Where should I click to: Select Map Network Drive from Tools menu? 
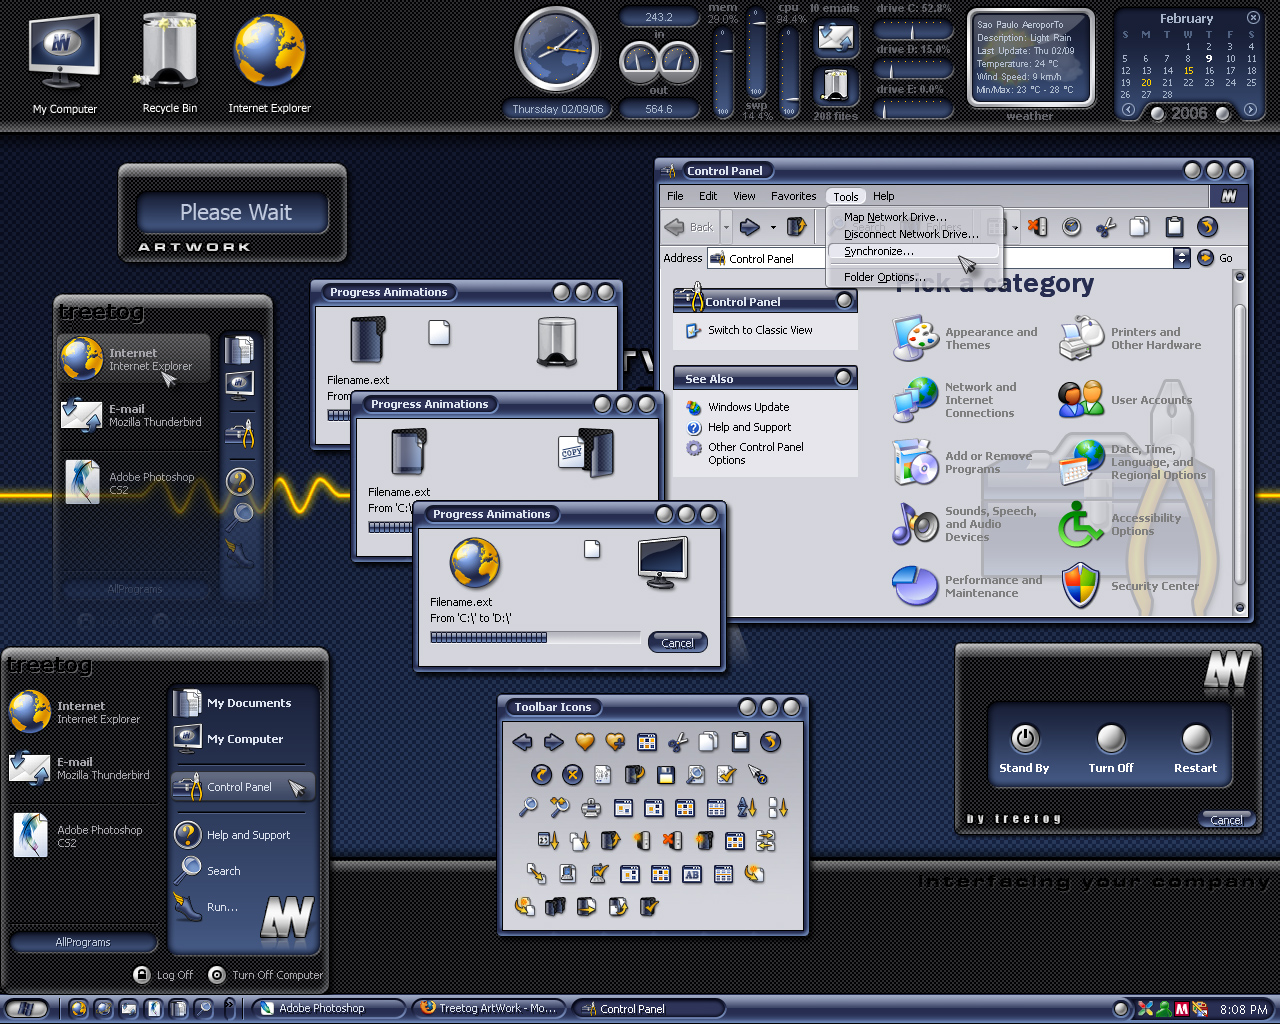[913, 217]
